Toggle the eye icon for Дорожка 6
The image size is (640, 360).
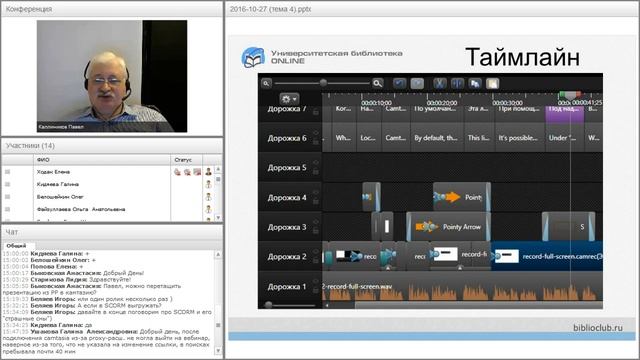tap(316, 133)
